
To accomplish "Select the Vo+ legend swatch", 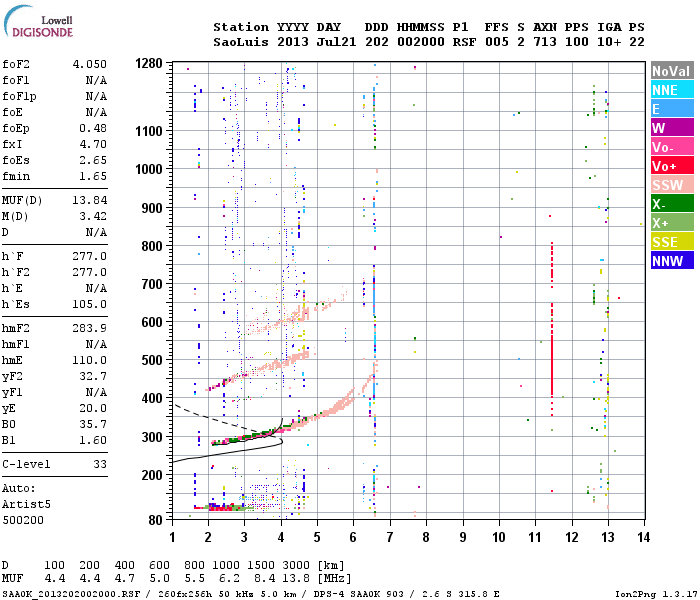I will pyautogui.click(x=672, y=166).
